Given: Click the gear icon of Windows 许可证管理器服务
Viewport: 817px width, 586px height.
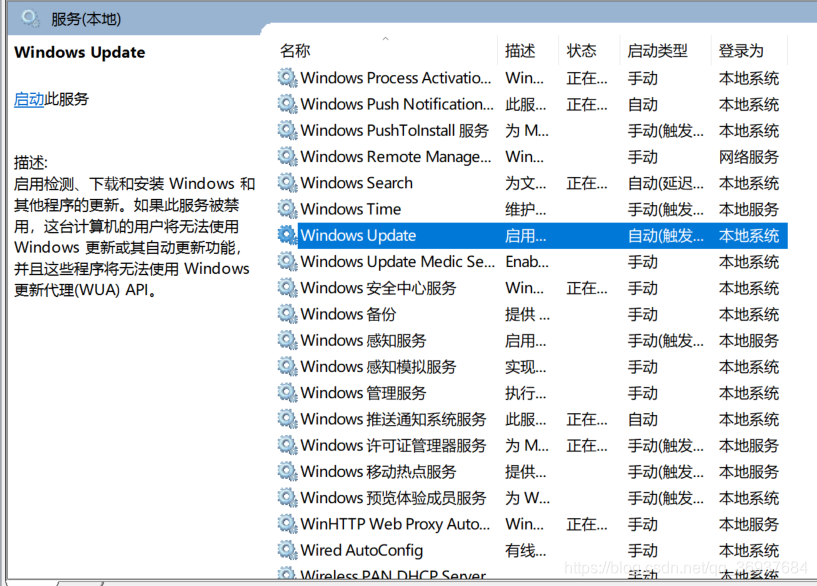Looking at the screenshot, I should click(x=287, y=445).
